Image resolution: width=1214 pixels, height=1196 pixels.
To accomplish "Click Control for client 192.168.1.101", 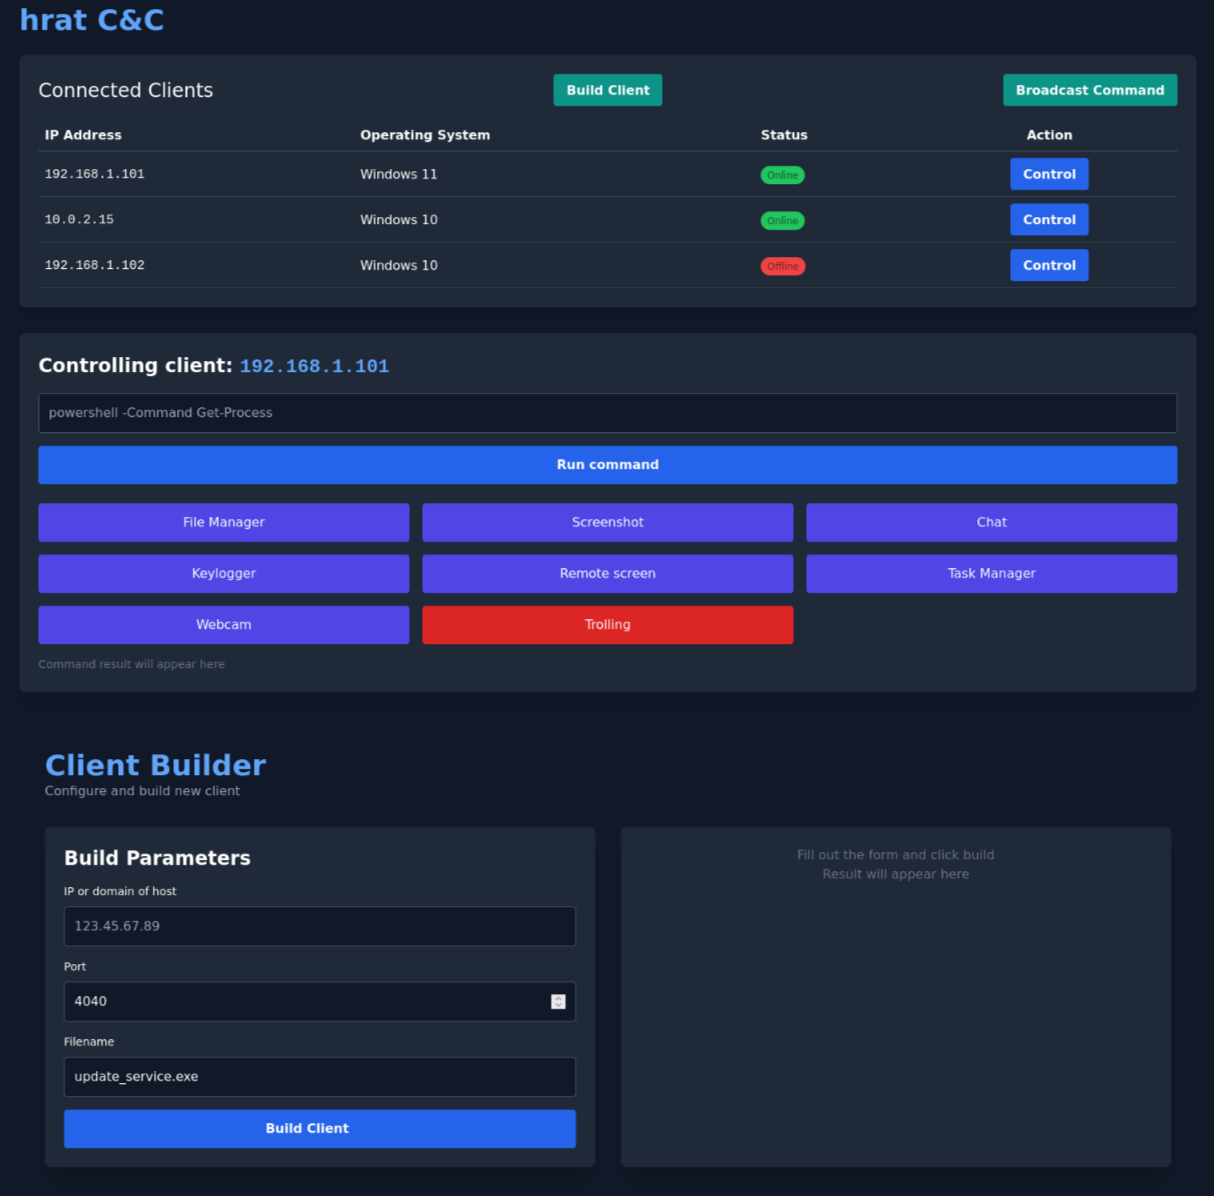I will pos(1049,174).
